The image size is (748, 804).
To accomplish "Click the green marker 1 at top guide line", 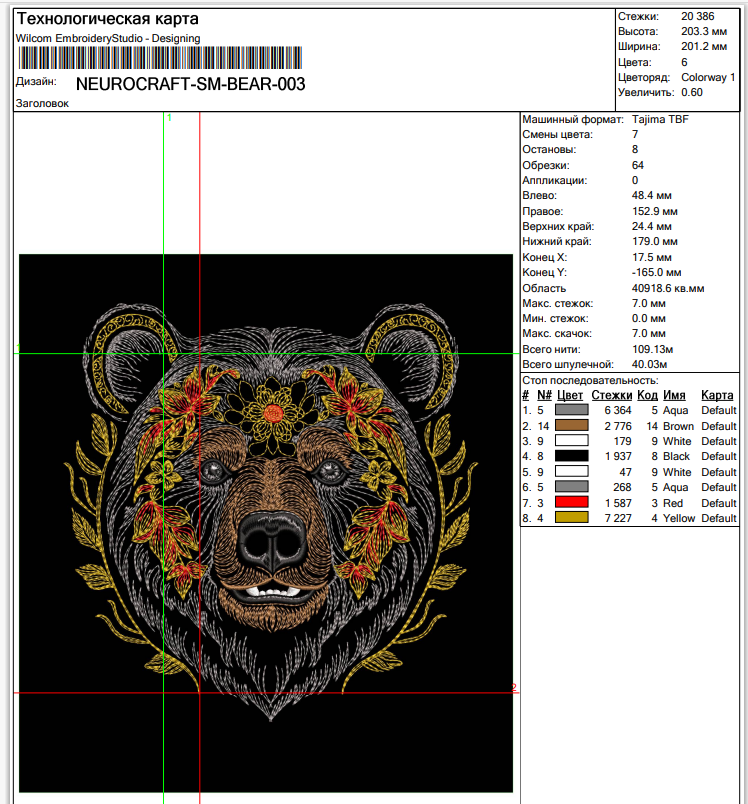I will [169, 118].
